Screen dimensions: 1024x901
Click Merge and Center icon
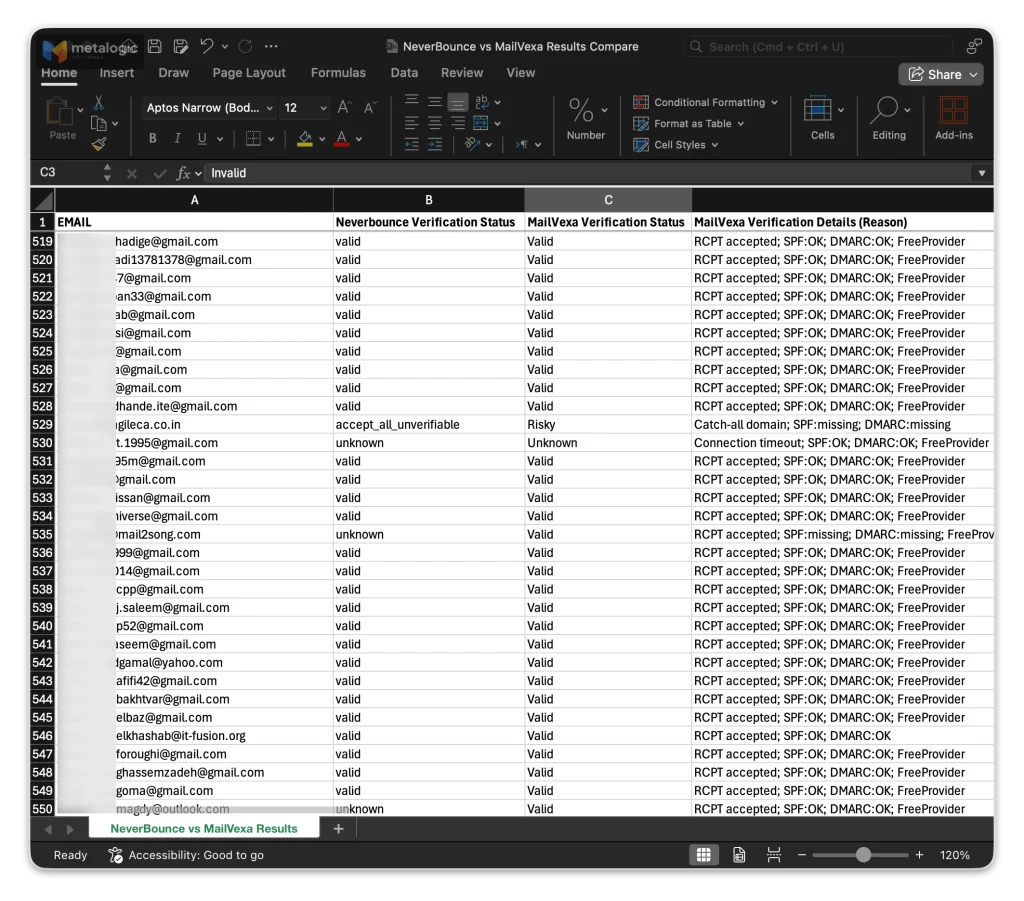pyautogui.click(x=481, y=123)
